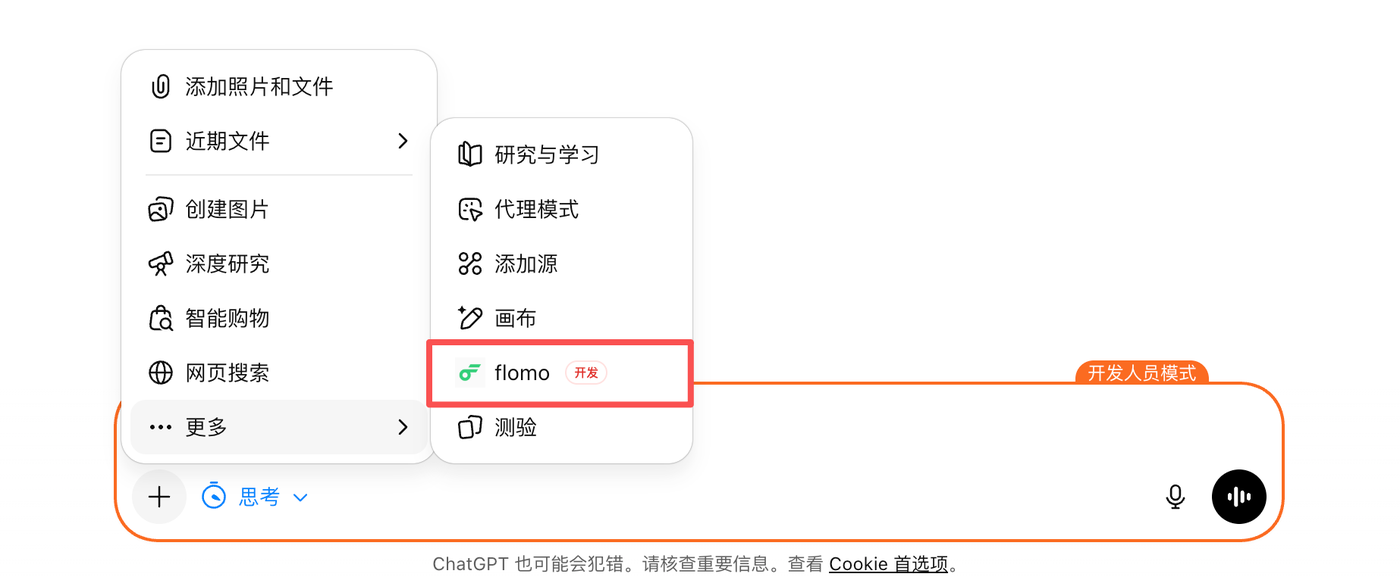Activate the microphone for voice input
This screenshot has height=580, width=1400.
click(1175, 496)
